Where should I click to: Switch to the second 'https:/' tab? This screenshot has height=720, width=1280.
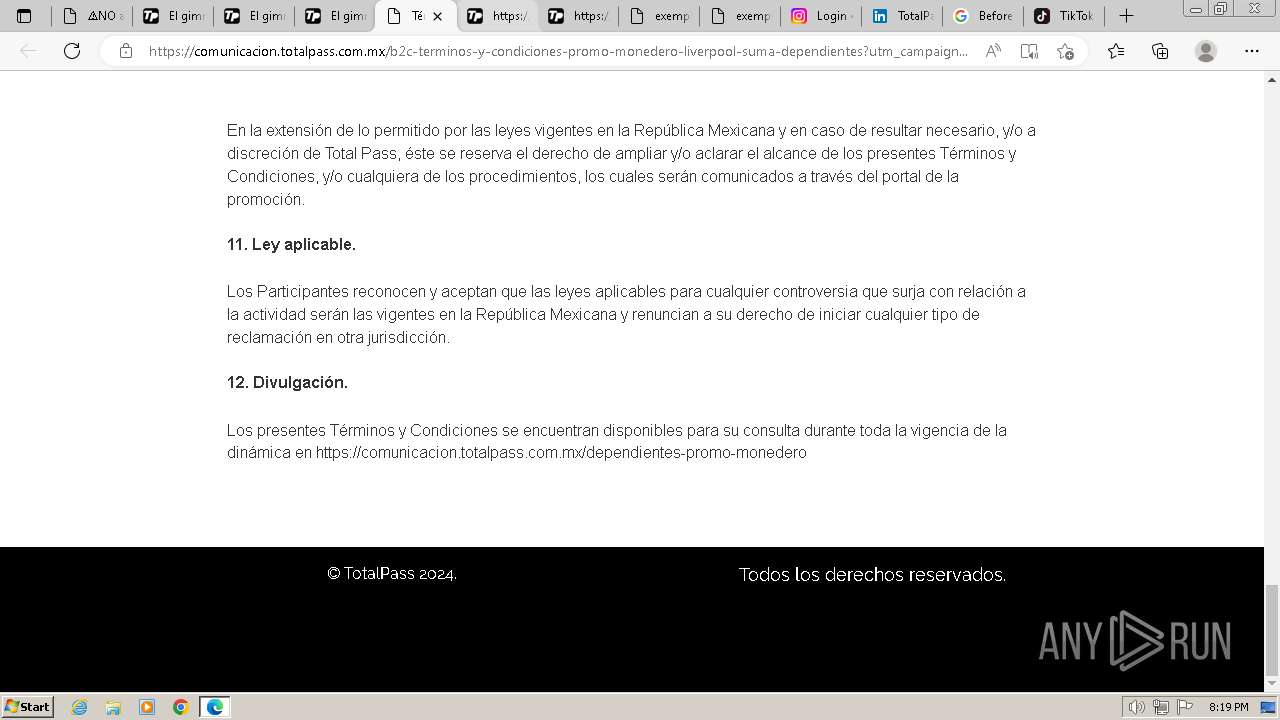point(577,16)
